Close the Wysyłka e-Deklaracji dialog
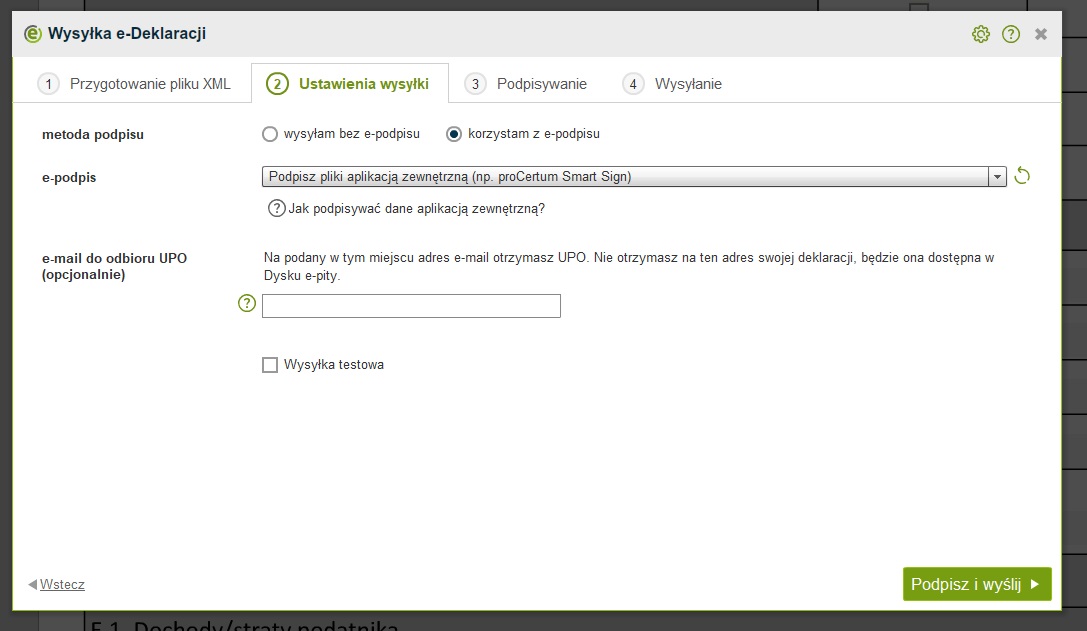 tap(1041, 35)
